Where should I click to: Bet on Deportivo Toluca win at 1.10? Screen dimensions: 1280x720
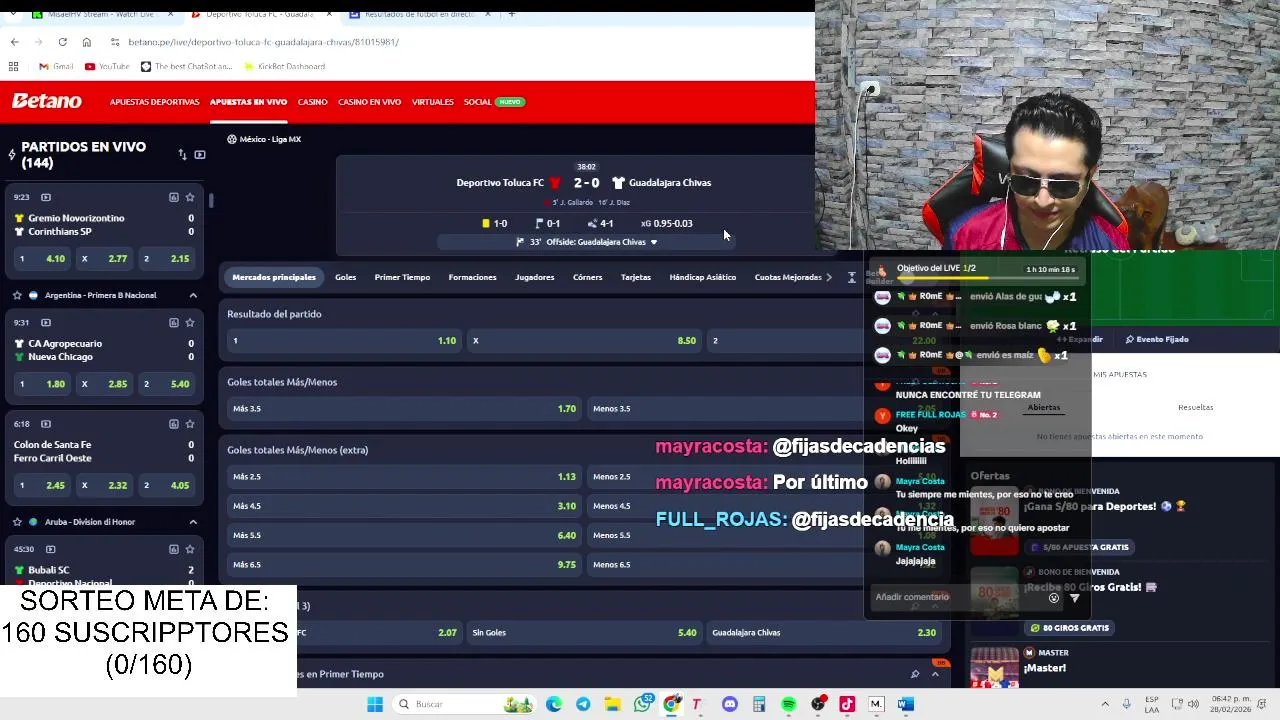pos(344,341)
